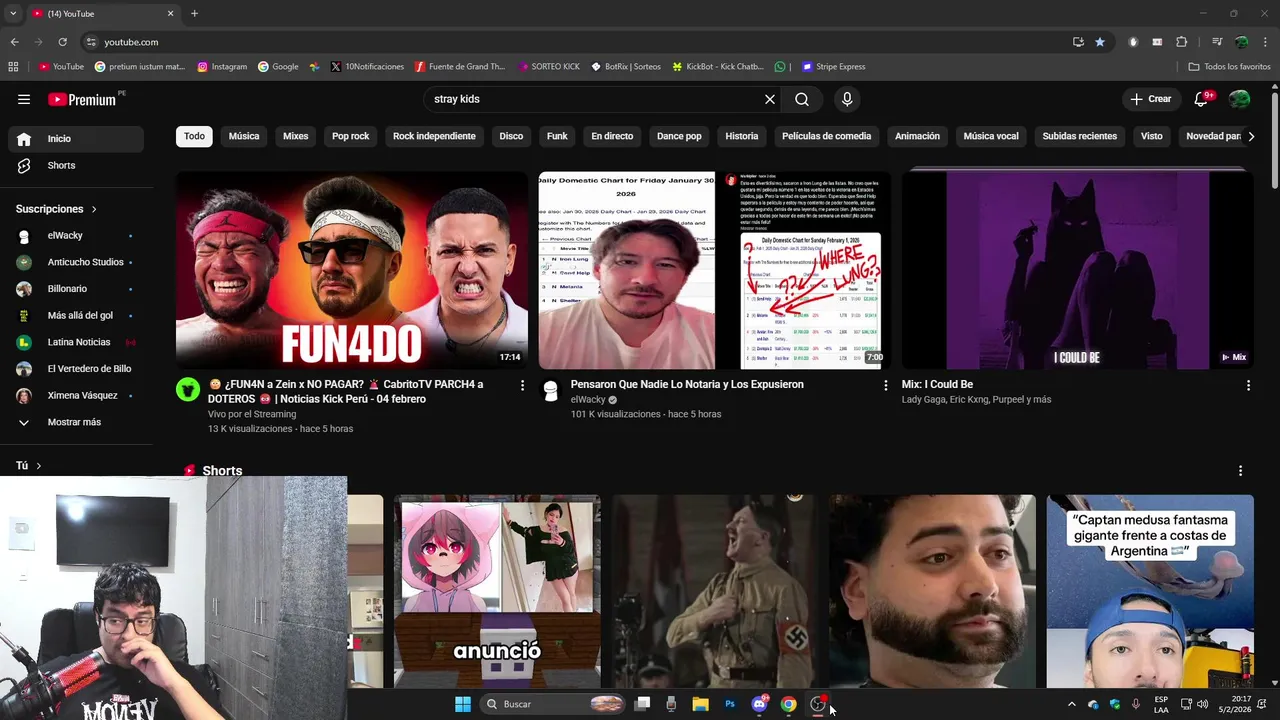Go back in browser history
Viewport: 1280px width, 720px height.
click(x=14, y=42)
